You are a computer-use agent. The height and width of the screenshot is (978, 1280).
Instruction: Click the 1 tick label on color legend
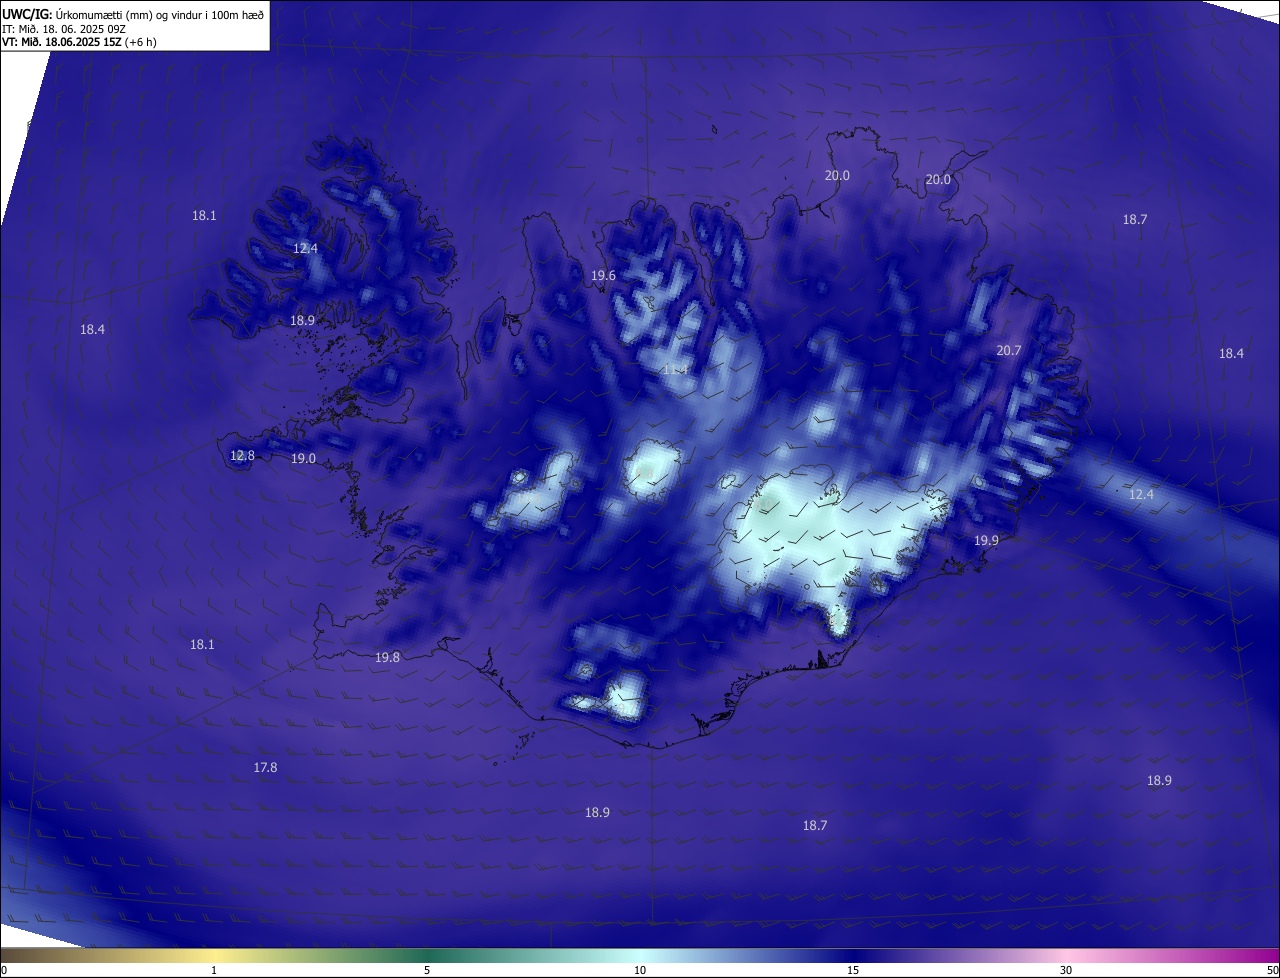[x=214, y=970]
